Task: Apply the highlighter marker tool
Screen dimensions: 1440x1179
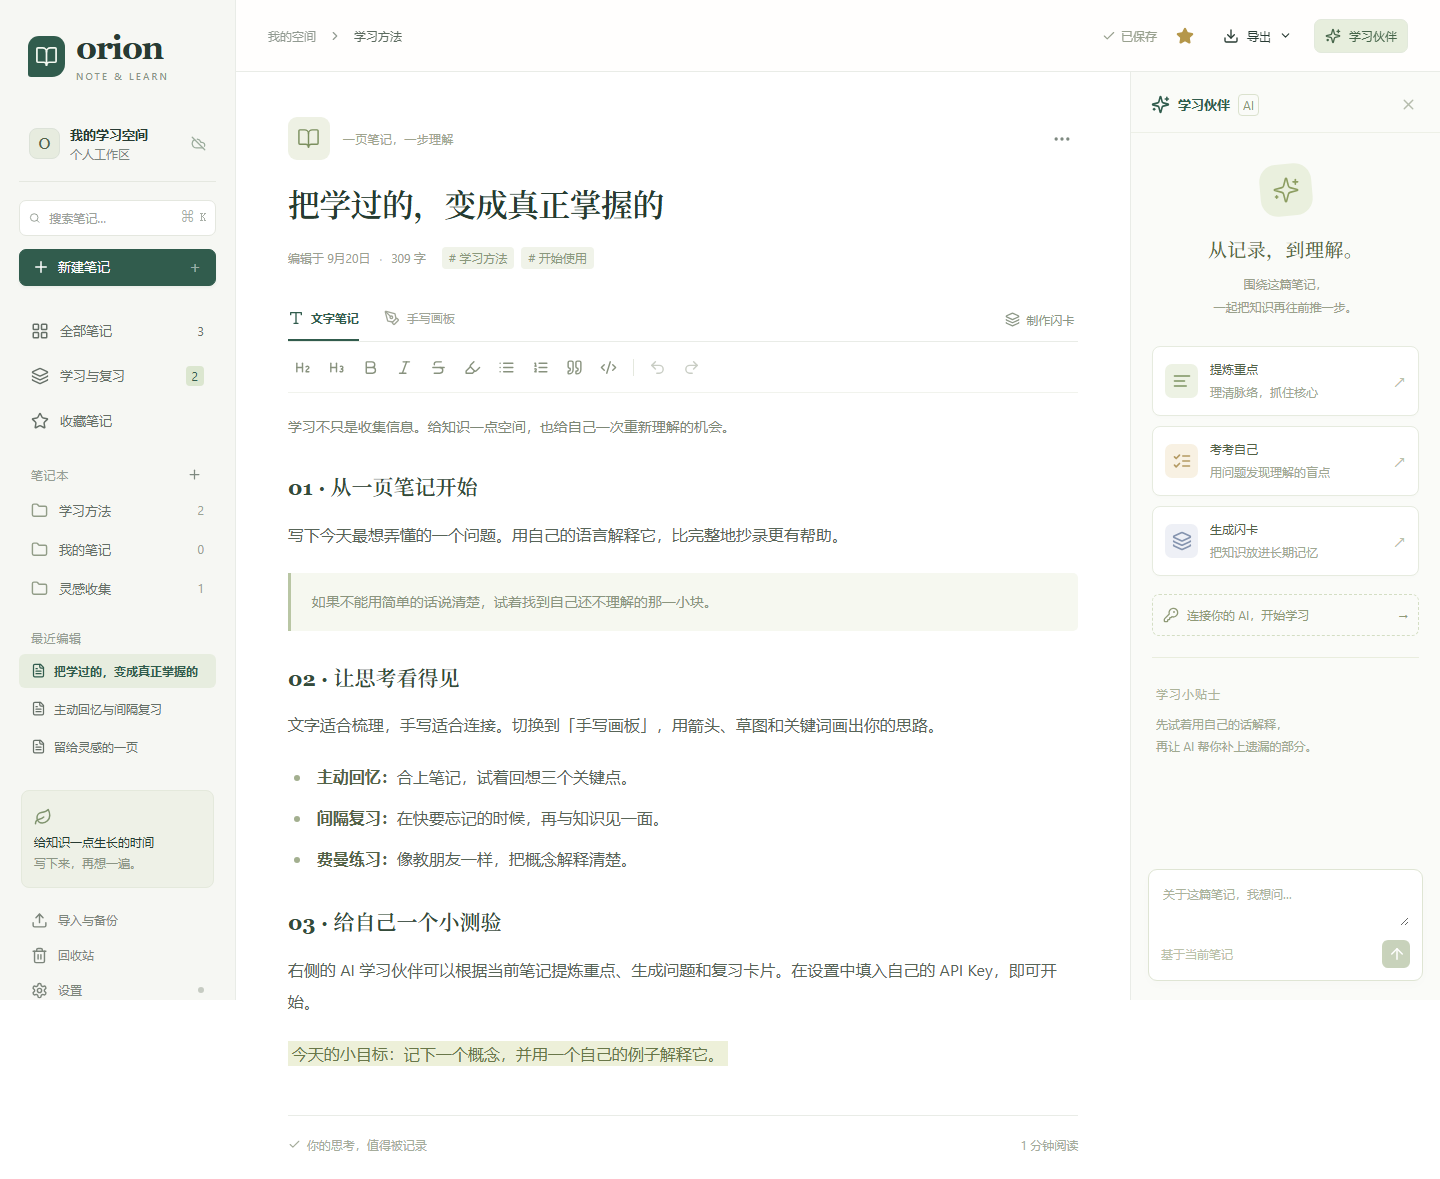Action: click(x=473, y=368)
